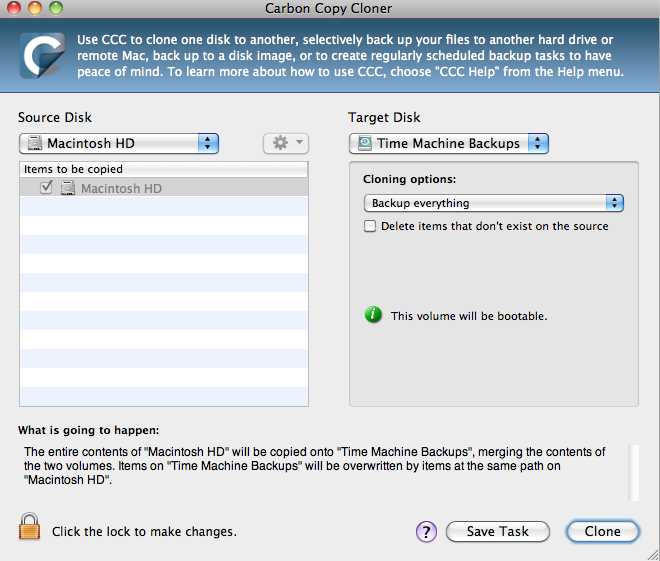
Task: Click 'Click the lock to make changes.' text
Action: (x=144, y=532)
